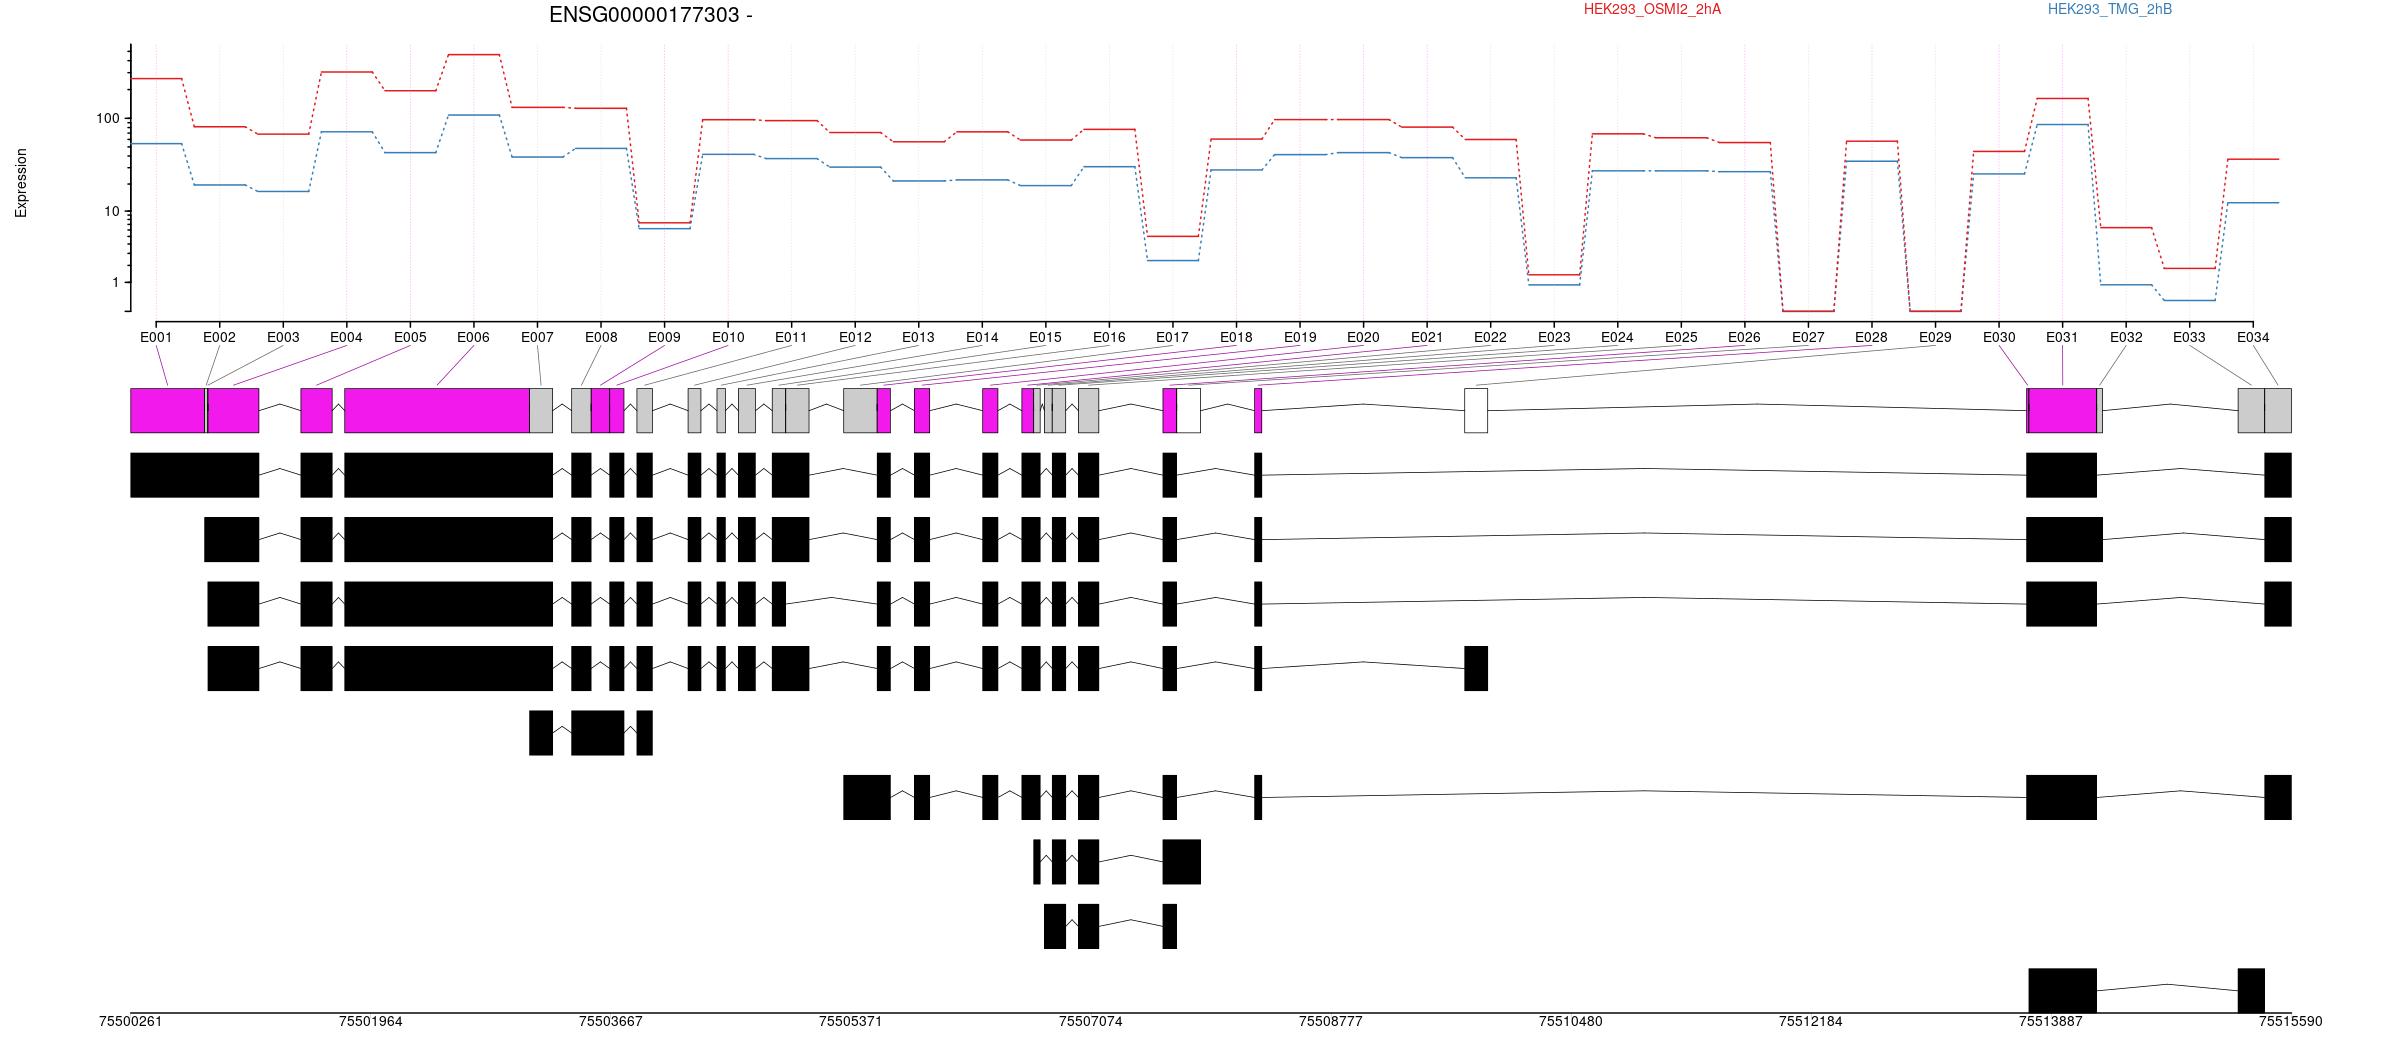Click genomic coordinate 75508777
Screen dimensions: 2400x1040
tap(1331, 1021)
